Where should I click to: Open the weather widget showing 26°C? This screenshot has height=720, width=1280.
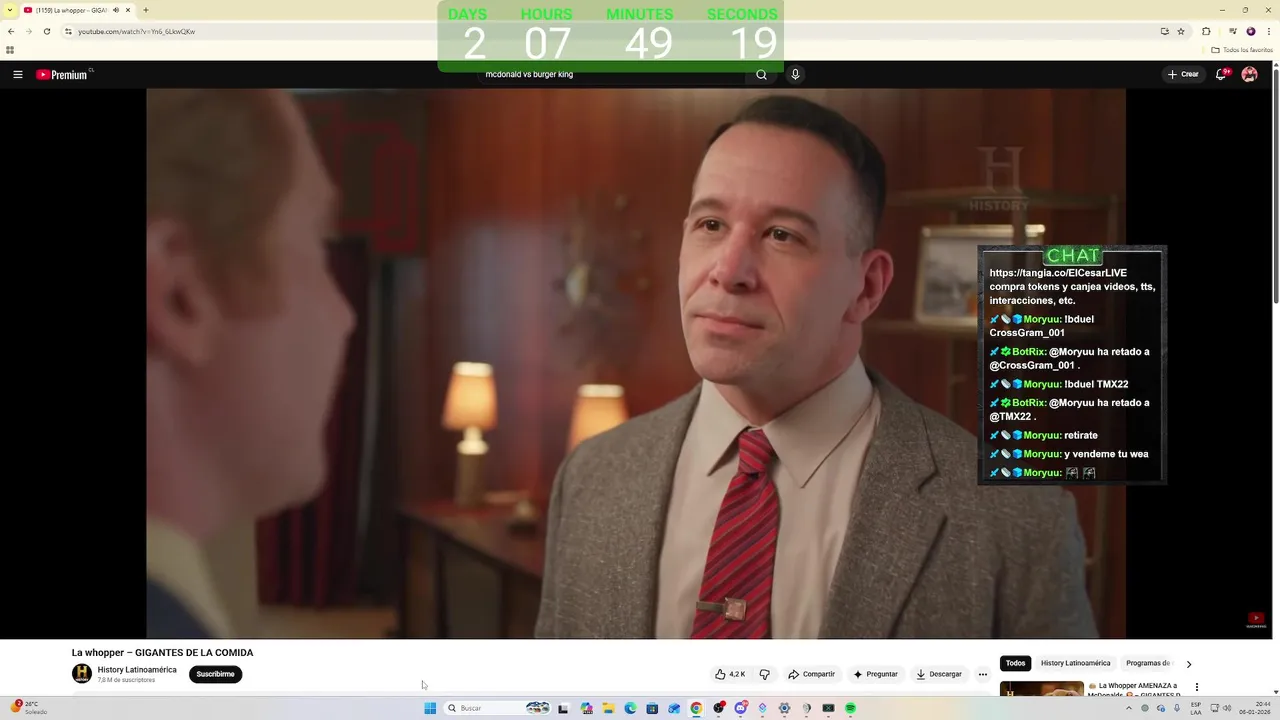click(x=29, y=708)
